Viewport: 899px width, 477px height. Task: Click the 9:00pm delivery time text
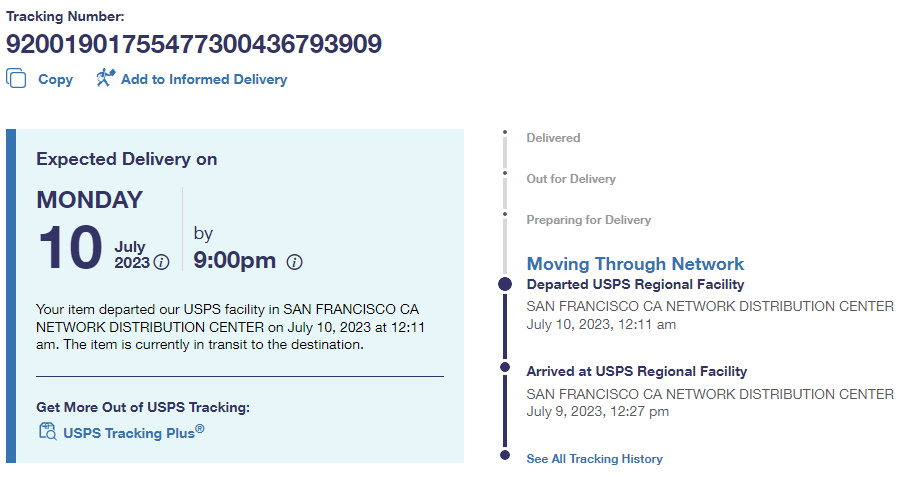[x=234, y=261]
